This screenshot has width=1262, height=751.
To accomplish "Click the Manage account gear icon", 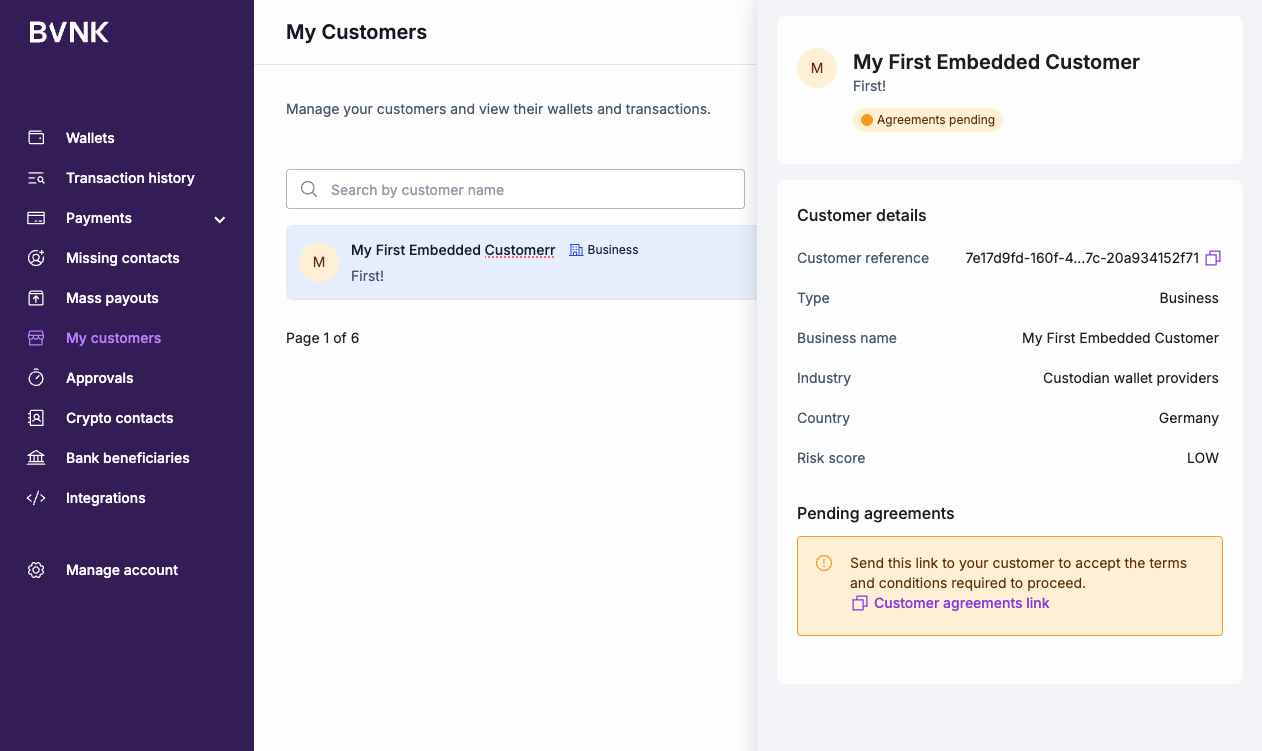I will coord(36,570).
